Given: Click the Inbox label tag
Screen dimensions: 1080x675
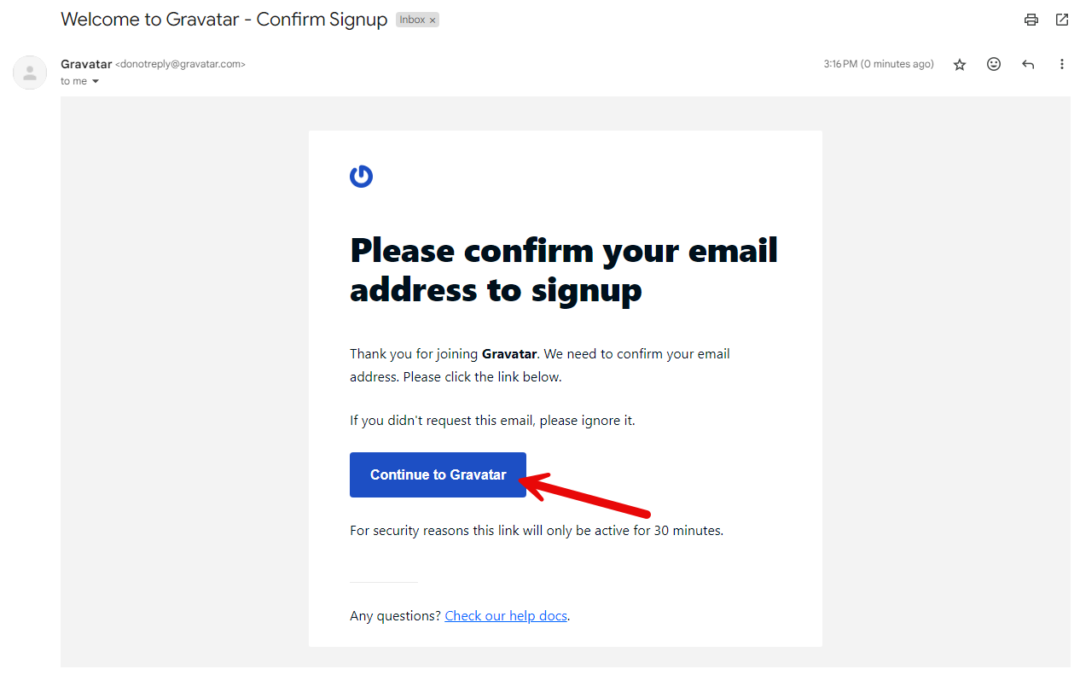Looking at the screenshot, I should click(412, 20).
